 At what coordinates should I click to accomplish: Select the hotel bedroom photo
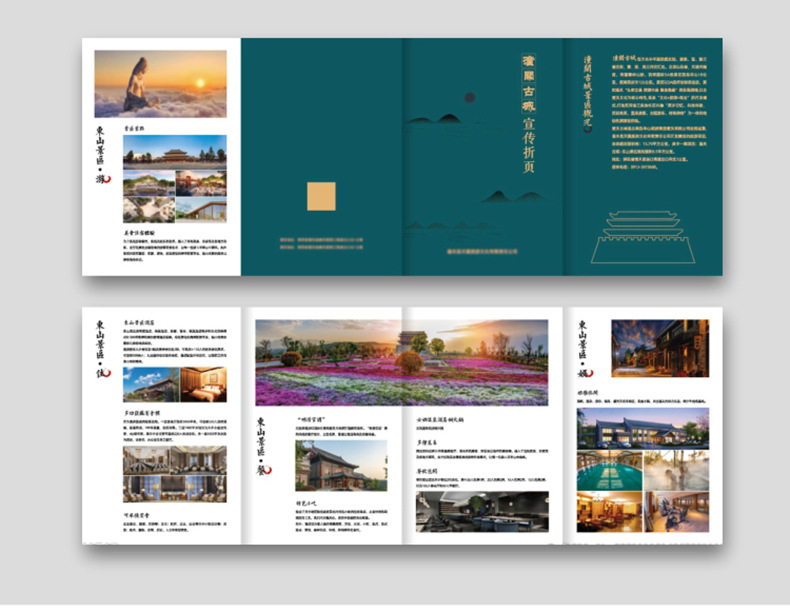(204, 384)
